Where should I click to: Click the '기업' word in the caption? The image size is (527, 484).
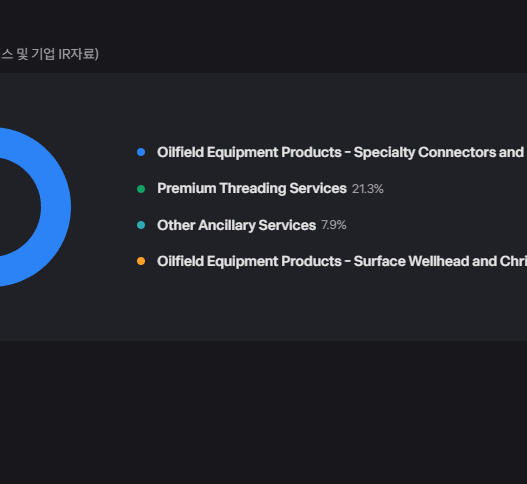pyautogui.click(x=43, y=54)
